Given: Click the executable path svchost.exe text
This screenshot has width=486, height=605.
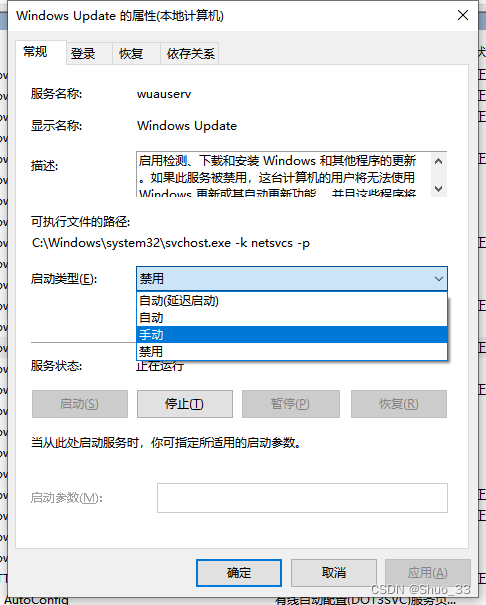Looking at the screenshot, I should (170, 243).
